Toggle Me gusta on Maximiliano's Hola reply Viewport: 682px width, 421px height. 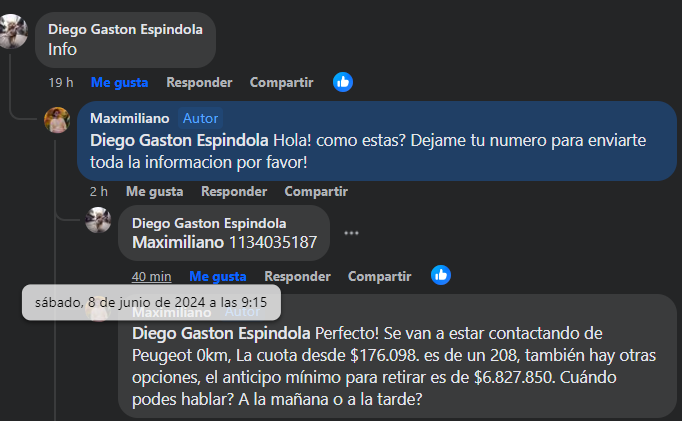(x=154, y=191)
